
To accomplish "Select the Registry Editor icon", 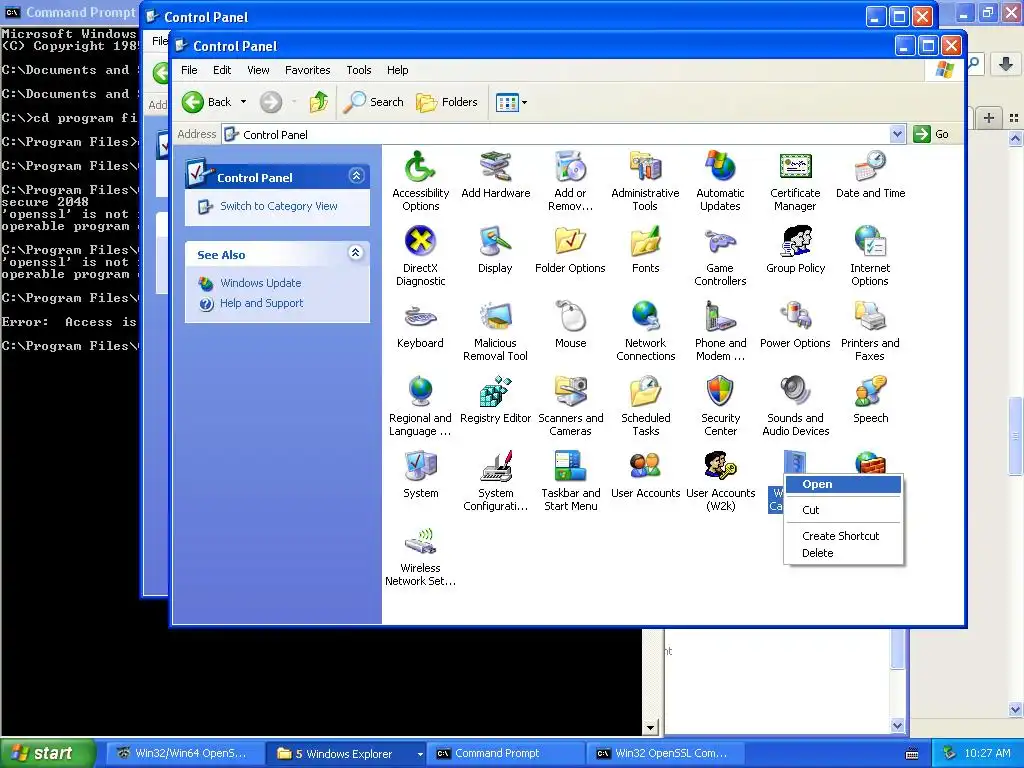I will [495, 392].
